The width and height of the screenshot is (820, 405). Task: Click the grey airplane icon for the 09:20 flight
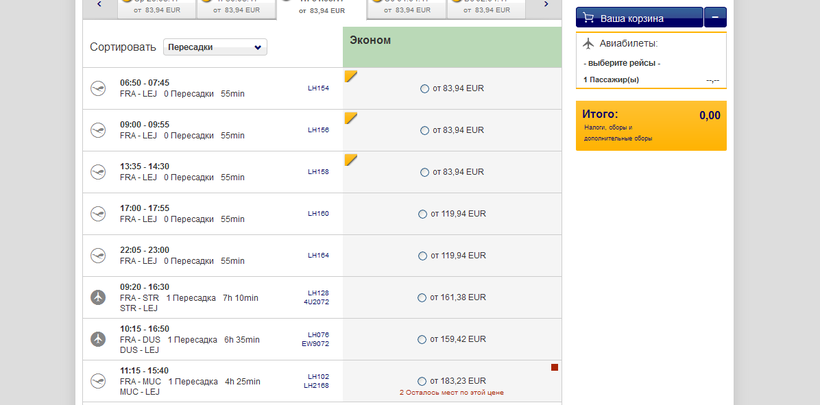tap(98, 297)
